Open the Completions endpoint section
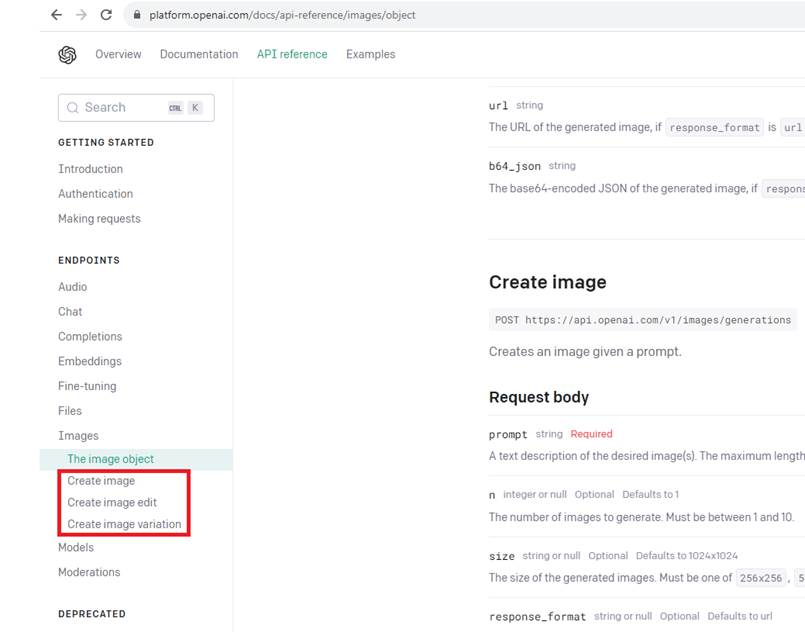This screenshot has width=805, height=632. (90, 336)
